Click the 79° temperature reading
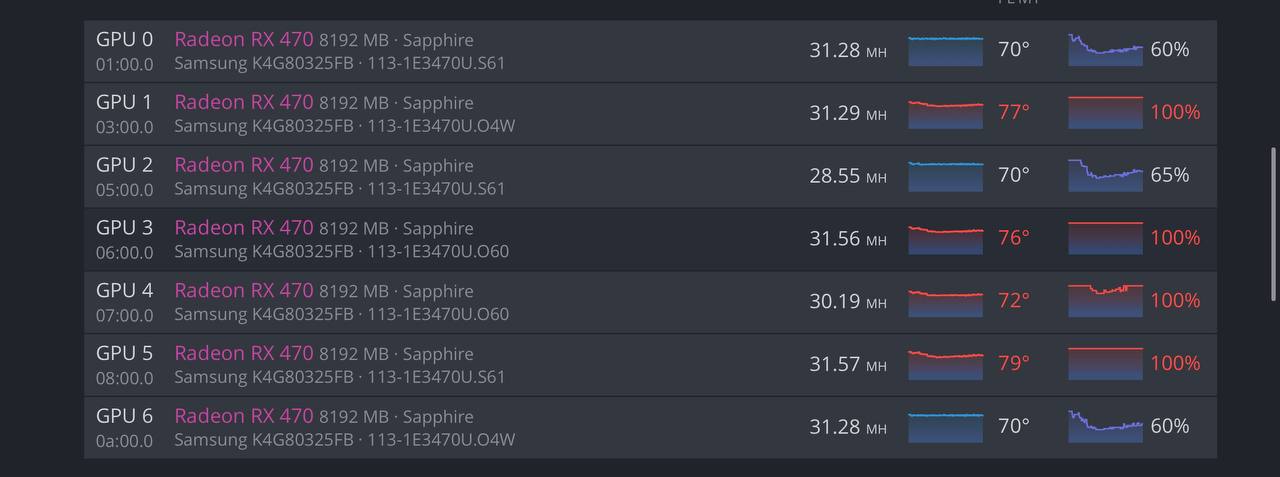 pyautogui.click(x=1014, y=363)
